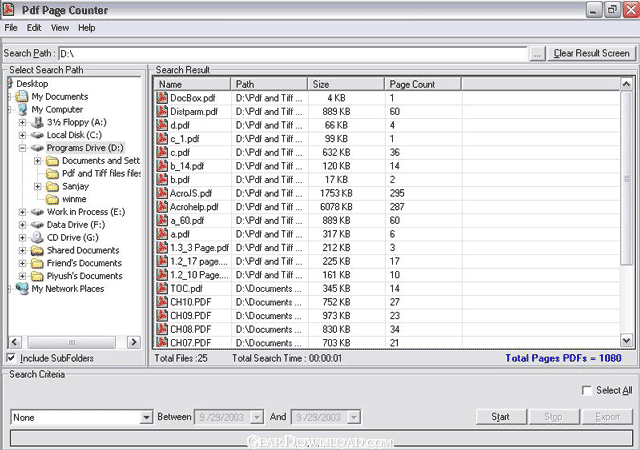The width and height of the screenshot is (640, 450).
Task: Click the Work in Process (E:) drive icon
Action: (37, 212)
